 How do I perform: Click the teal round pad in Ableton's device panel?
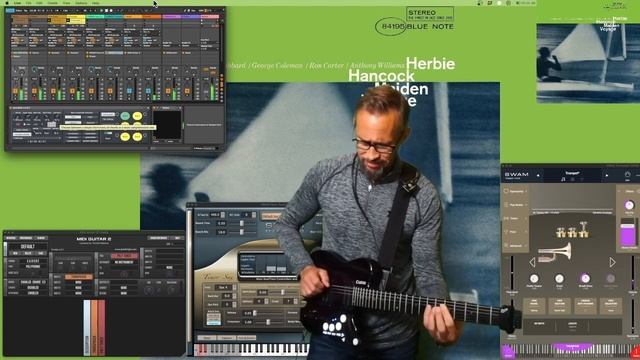click(x=125, y=116)
